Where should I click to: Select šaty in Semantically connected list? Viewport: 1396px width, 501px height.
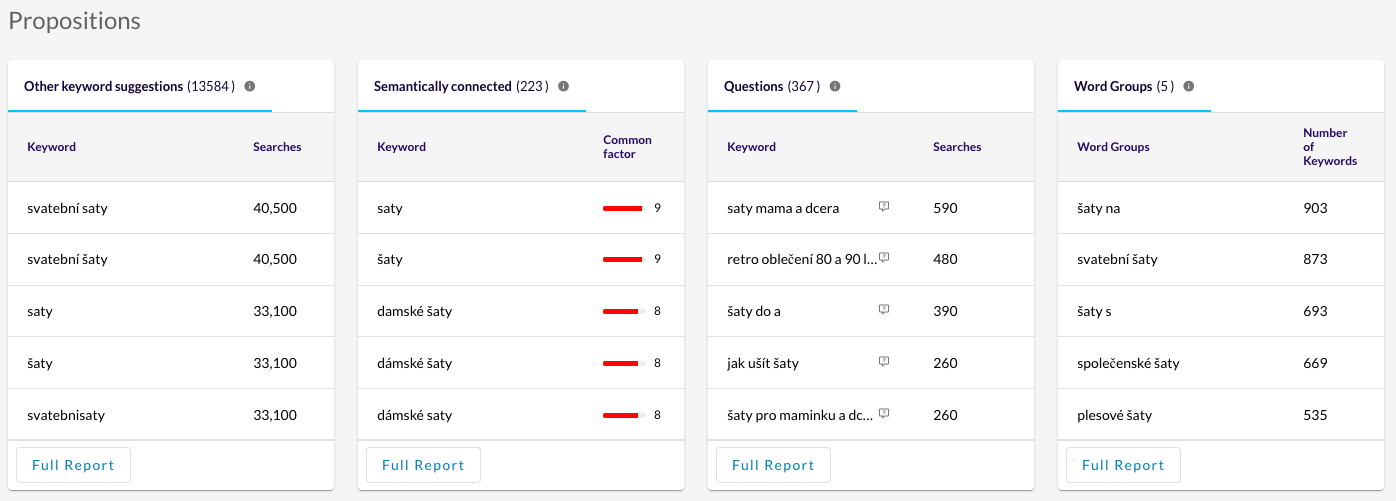390,259
